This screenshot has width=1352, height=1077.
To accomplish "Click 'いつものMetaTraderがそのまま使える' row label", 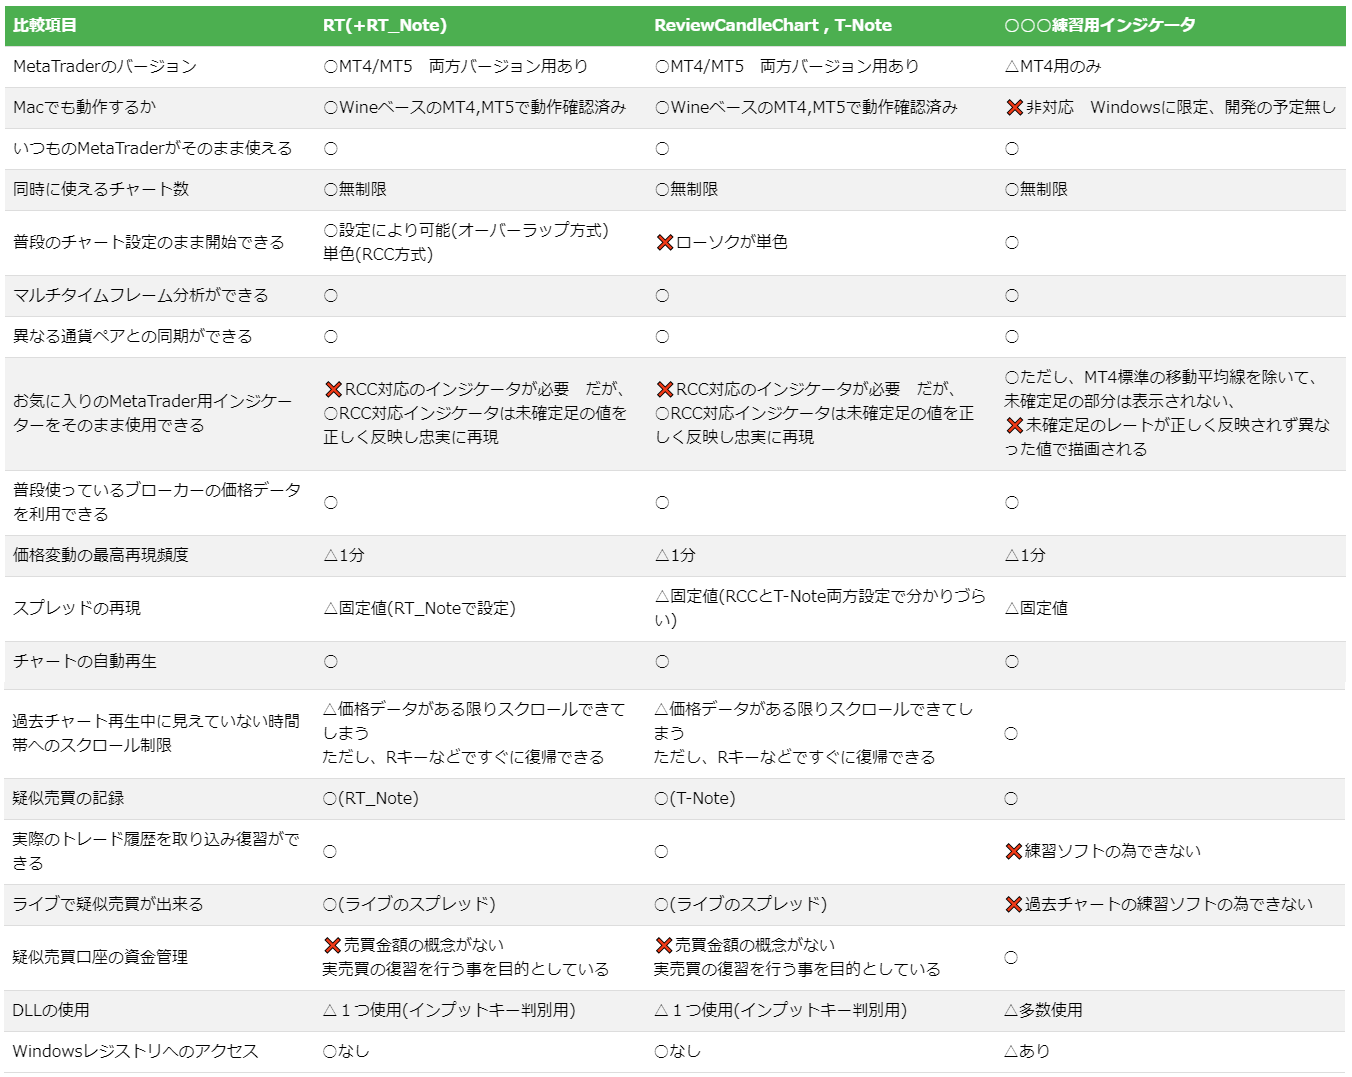I will pos(153,149).
